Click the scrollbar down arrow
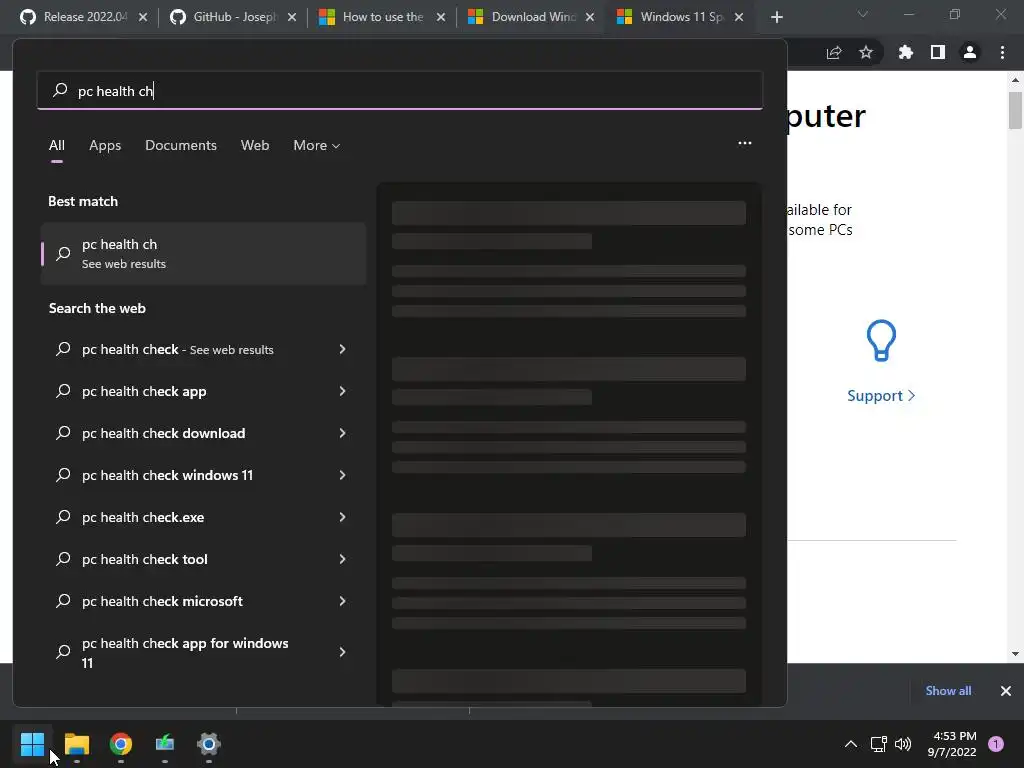The width and height of the screenshot is (1024, 768). (1015, 654)
